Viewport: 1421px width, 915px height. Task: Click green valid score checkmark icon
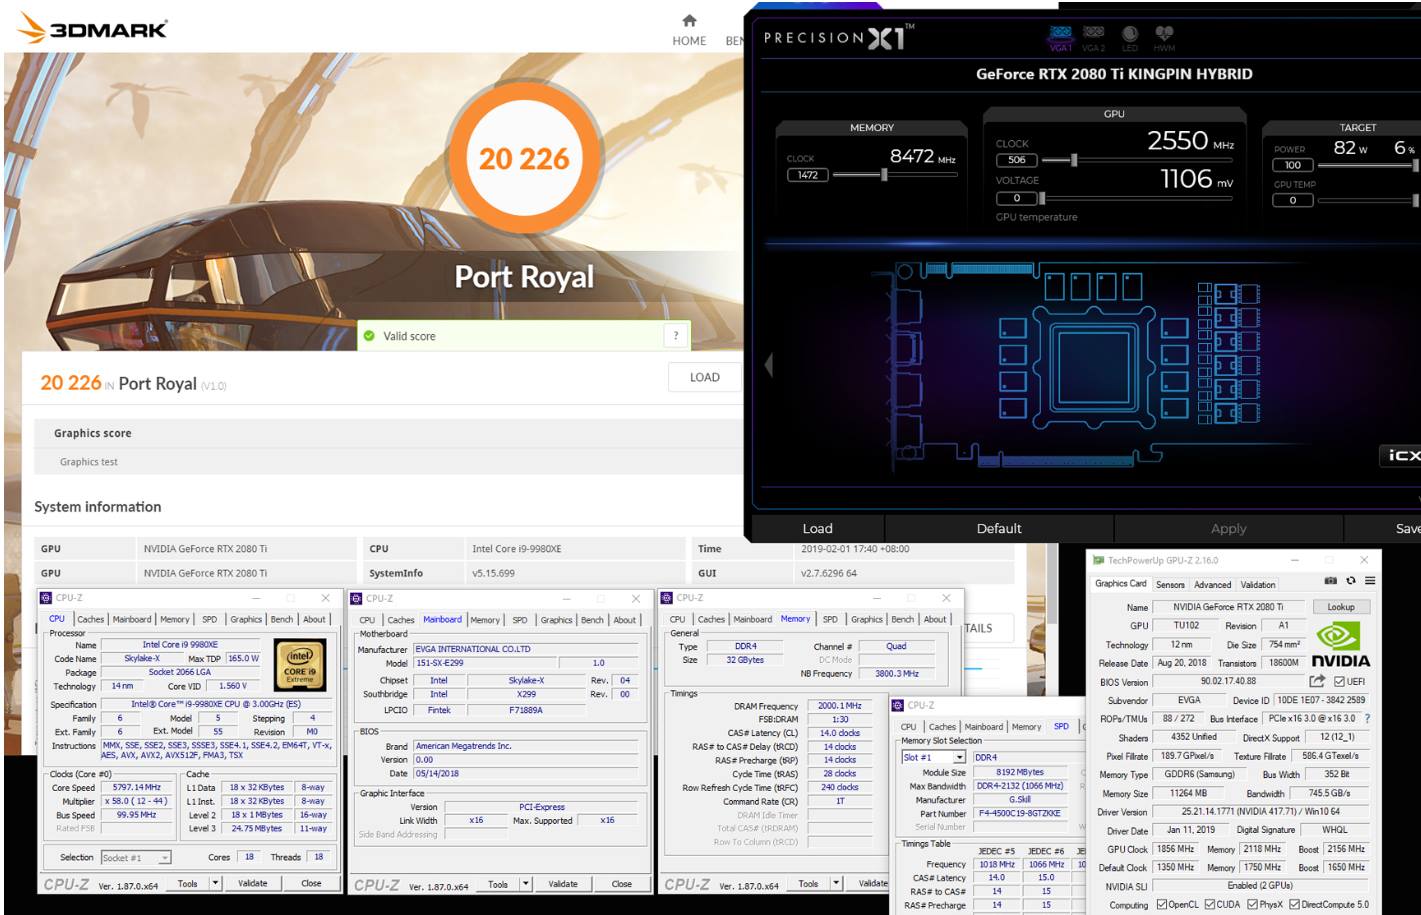tap(369, 336)
